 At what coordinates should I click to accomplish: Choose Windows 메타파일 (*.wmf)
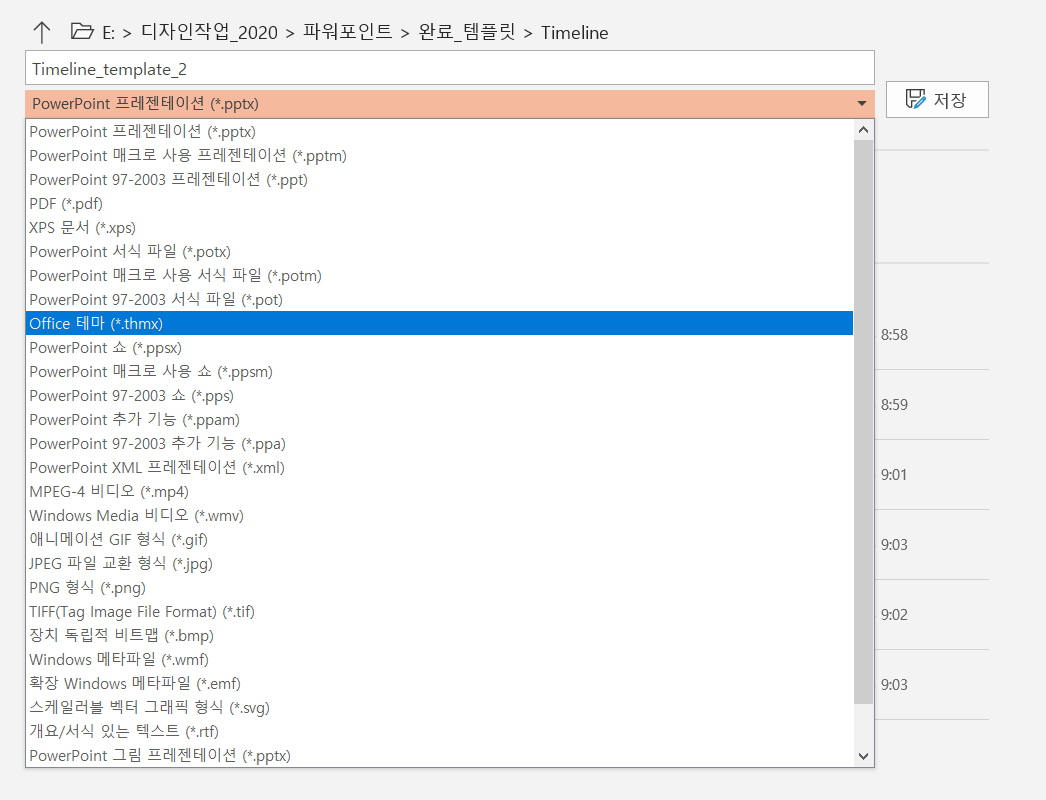tap(439, 660)
